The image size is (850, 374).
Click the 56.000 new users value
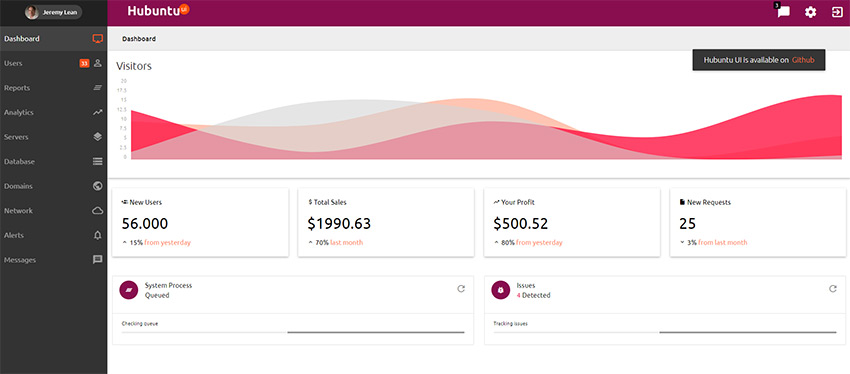[x=145, y=223]
